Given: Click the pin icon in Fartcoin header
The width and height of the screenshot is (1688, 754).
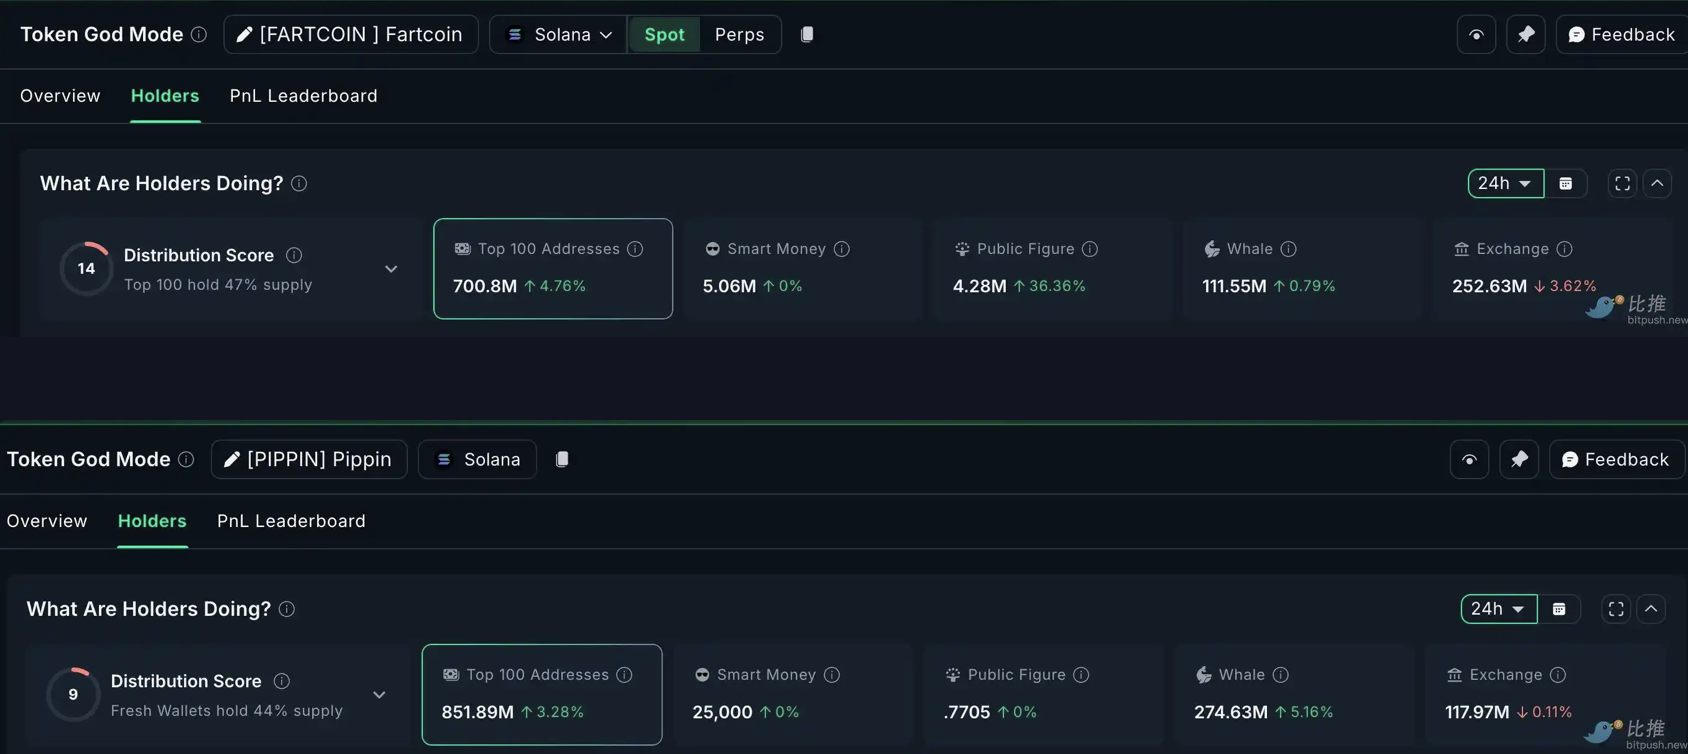Looking at the screenshot, I should pyautogui.click(x=1525, y=35).
